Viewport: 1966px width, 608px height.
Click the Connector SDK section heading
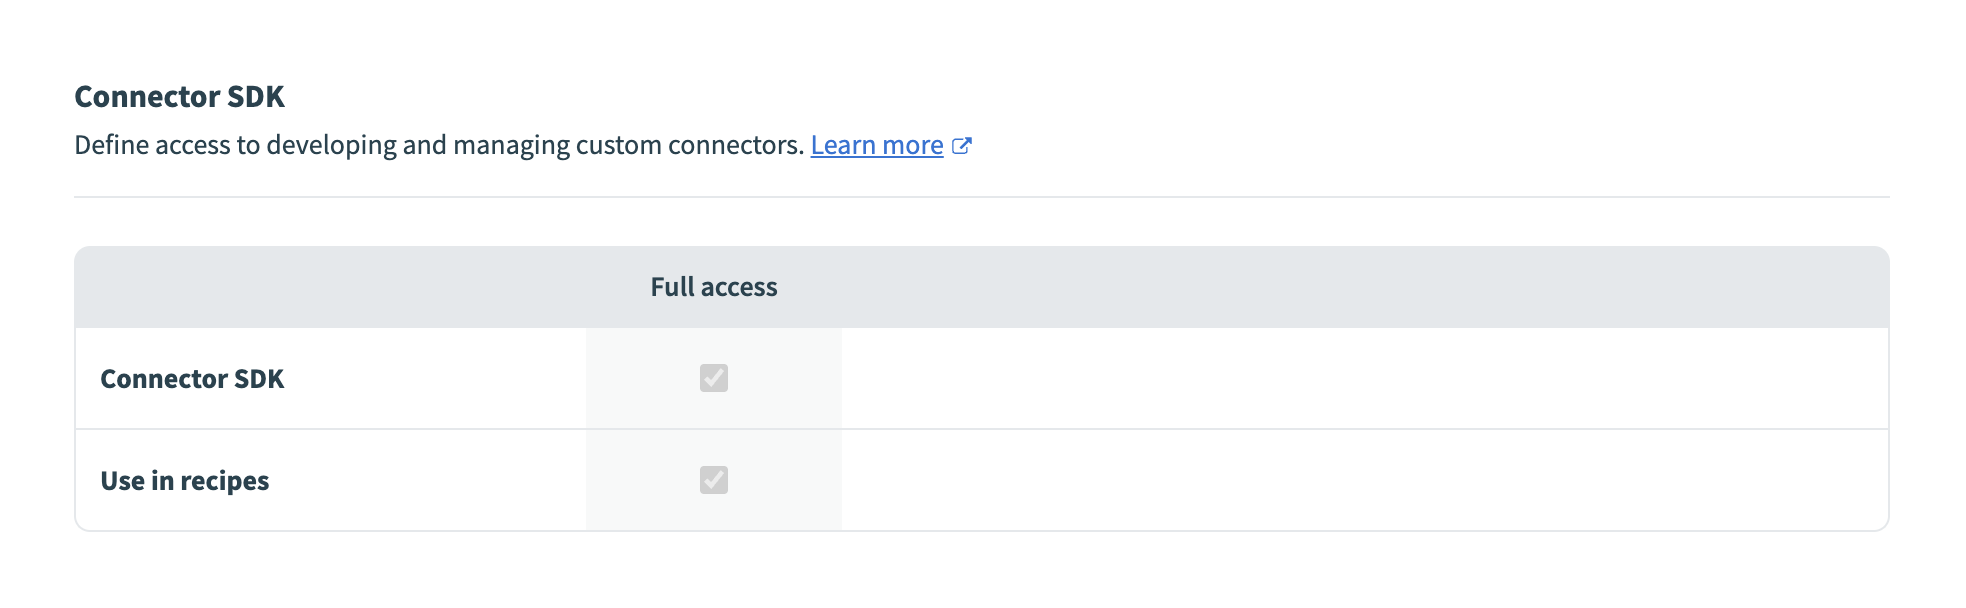(x=179, y=97)
